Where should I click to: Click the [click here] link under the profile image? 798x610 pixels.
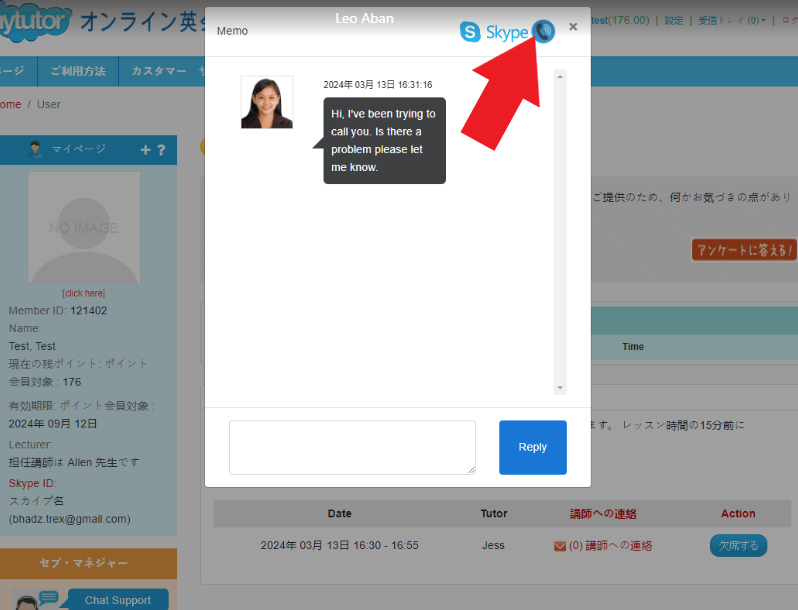(83, 293)
